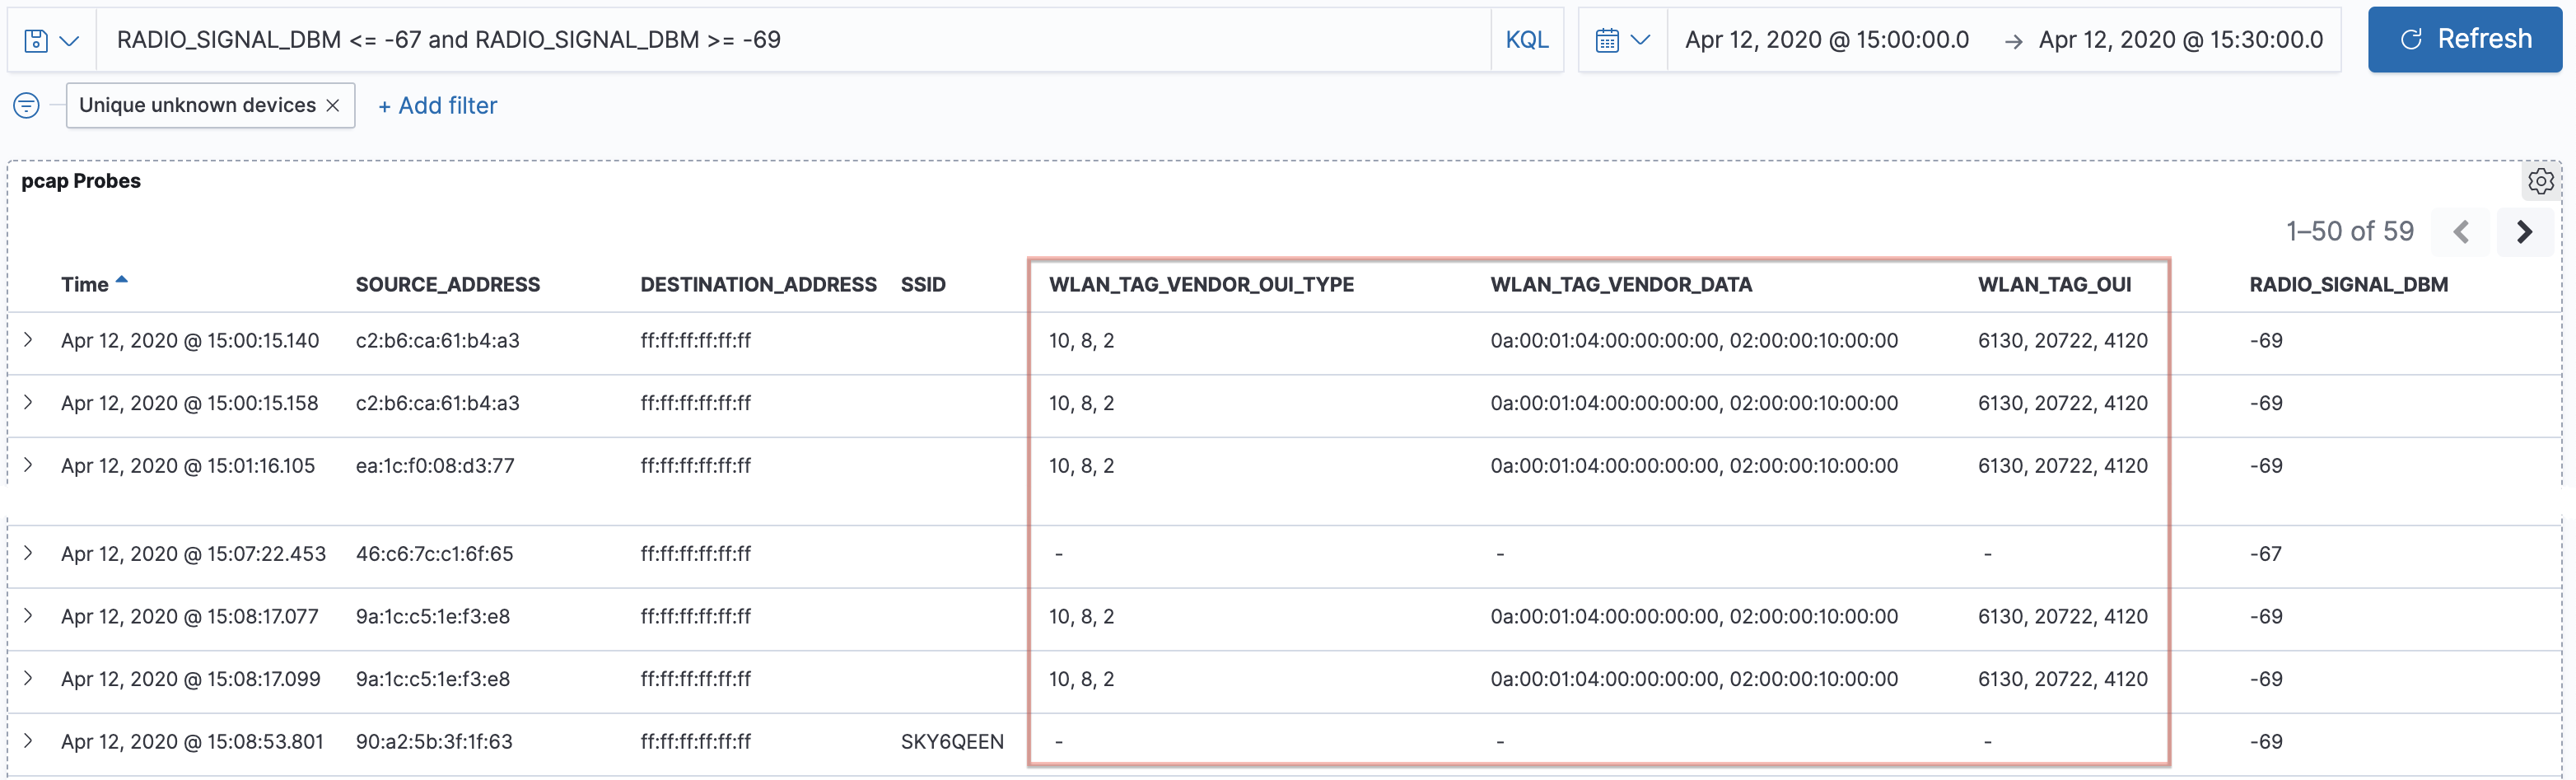The width and height of the screenshot is (2576, 780).
Task: Click the WLAN_TAG_OUI column header
Action: coord(2054,284)
